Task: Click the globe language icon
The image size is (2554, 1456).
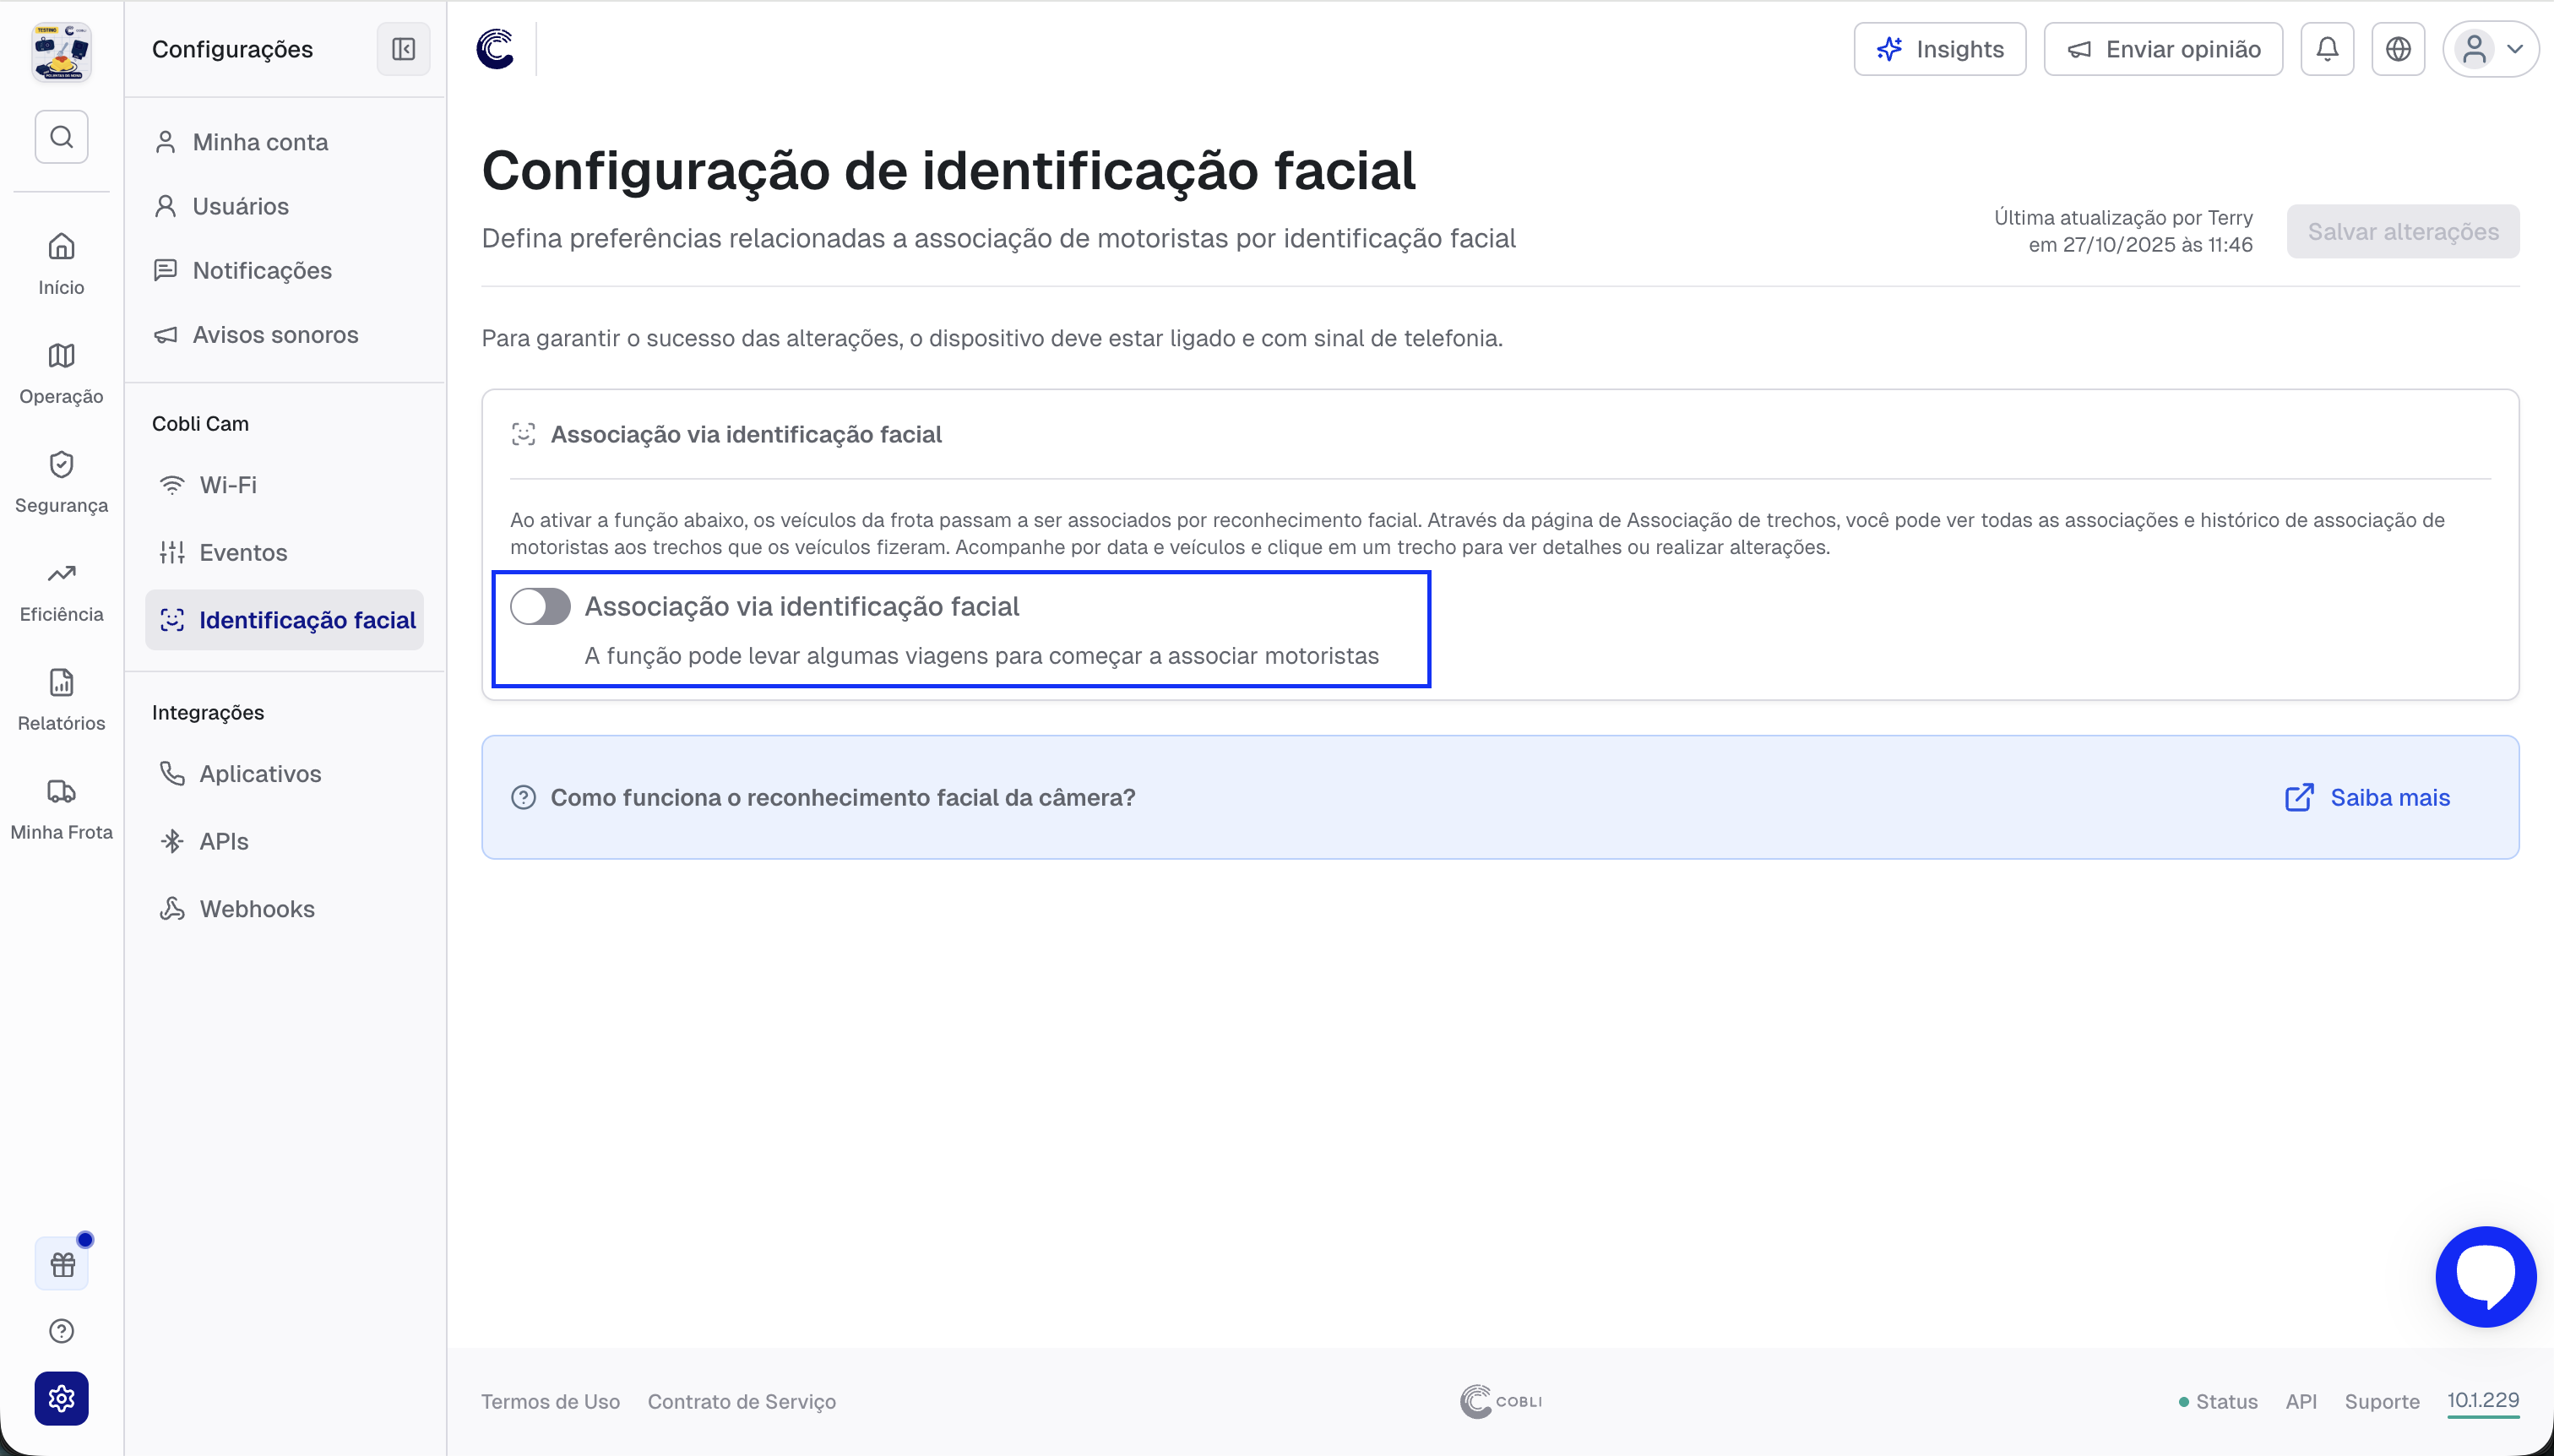Action: 2398,49
